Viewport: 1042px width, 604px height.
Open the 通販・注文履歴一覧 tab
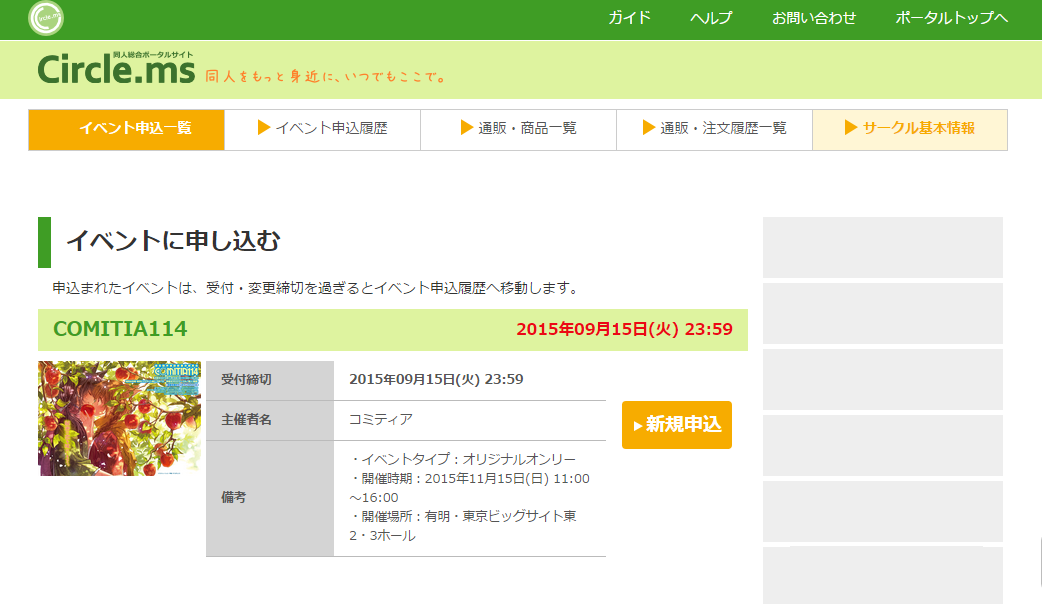coord(714,130)
